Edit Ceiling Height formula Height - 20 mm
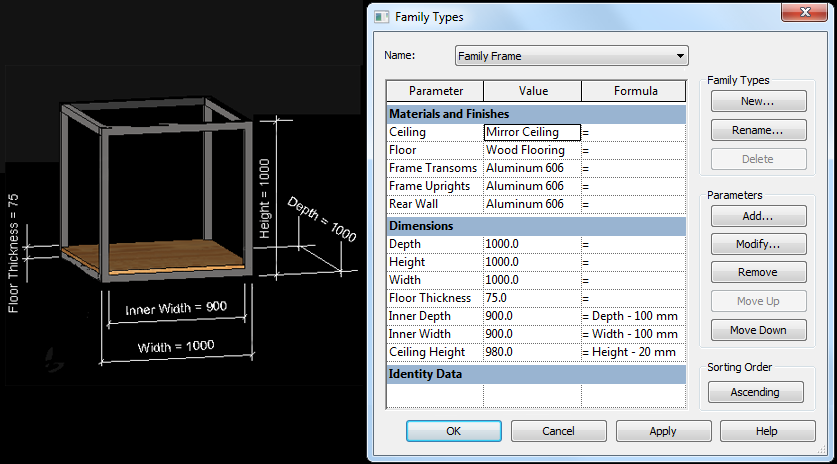This screenshot has height=464, width=837. pos(634,352)
